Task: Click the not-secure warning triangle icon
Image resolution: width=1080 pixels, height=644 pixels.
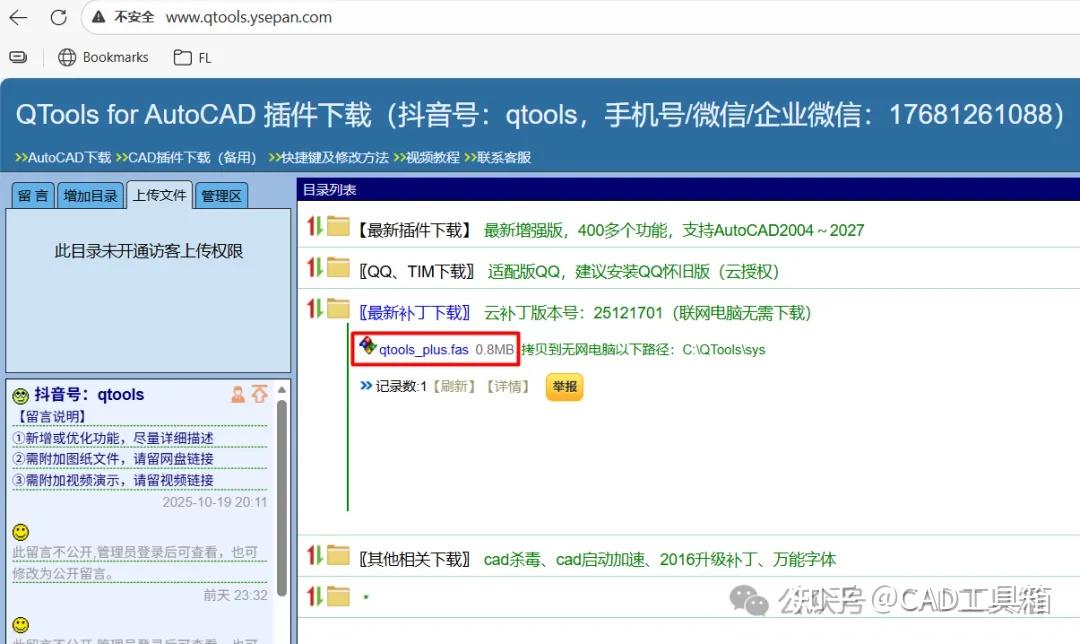Action: pos(98,17)
